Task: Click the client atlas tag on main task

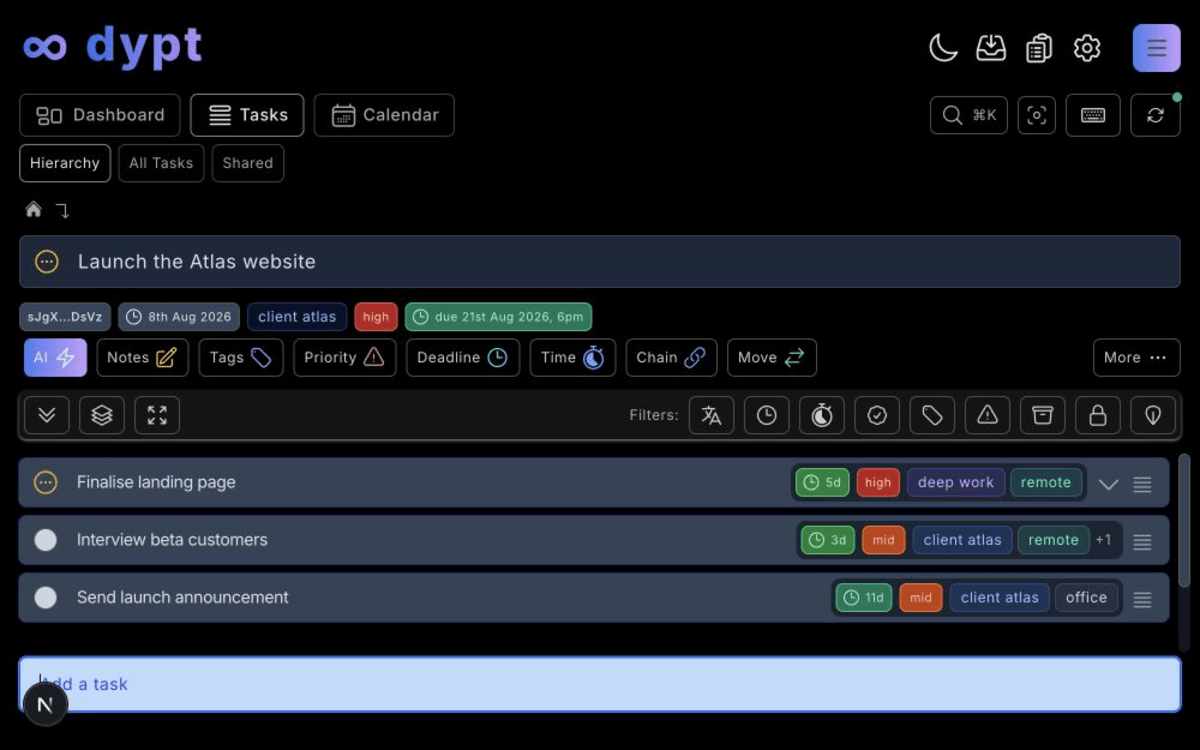Action: pos(297,317)
